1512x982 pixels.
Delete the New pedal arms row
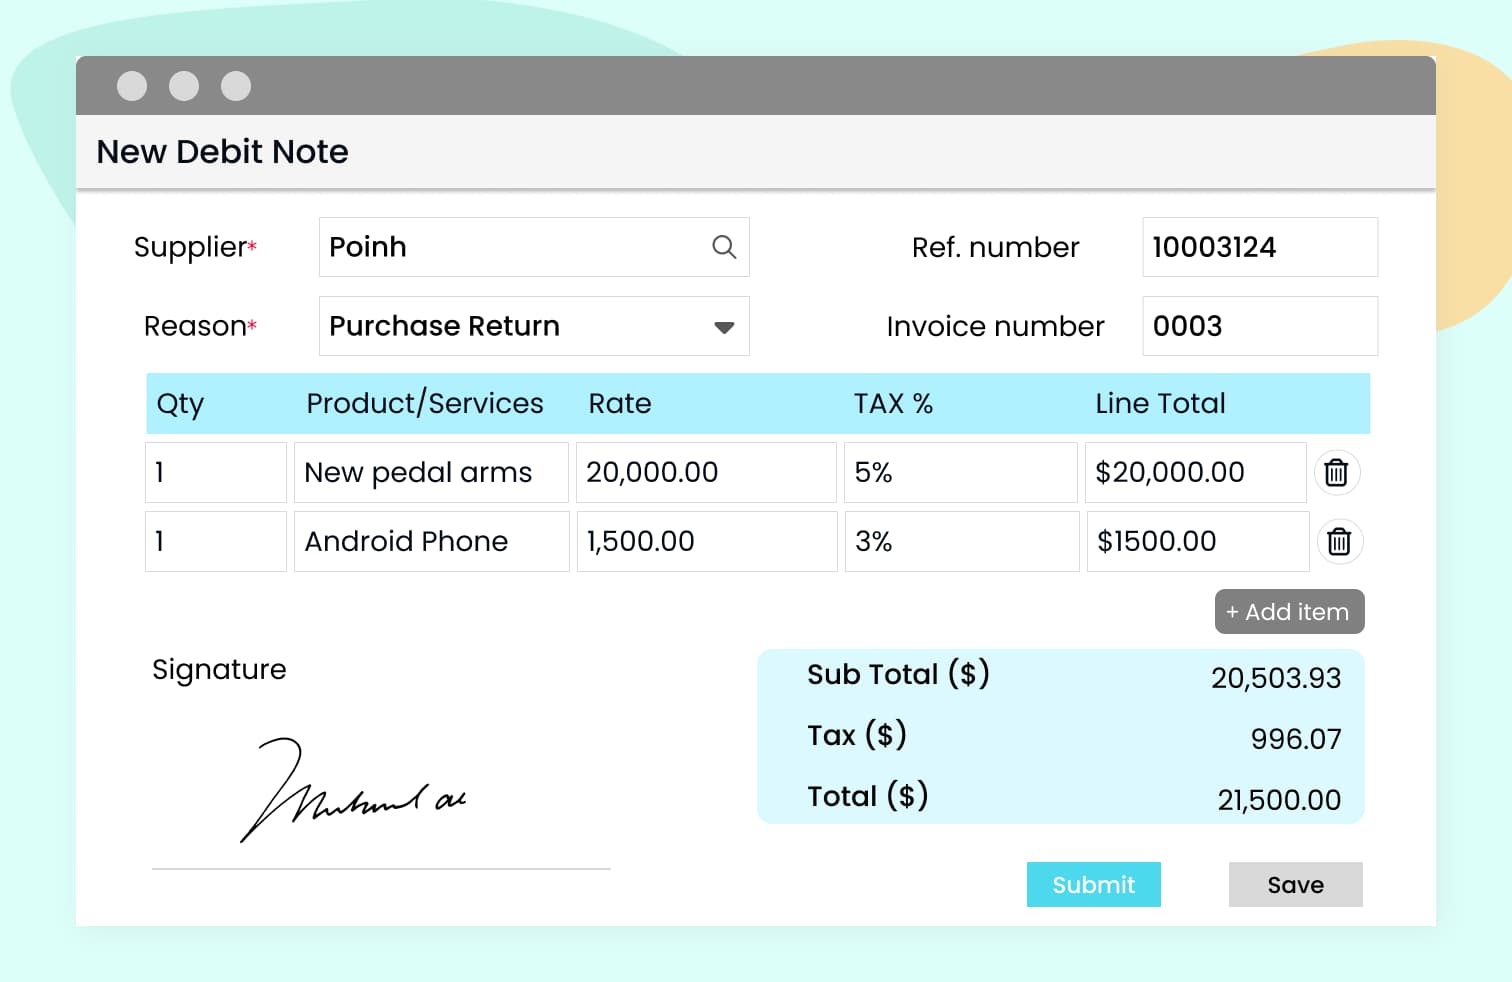click(x=1336, y=472)
